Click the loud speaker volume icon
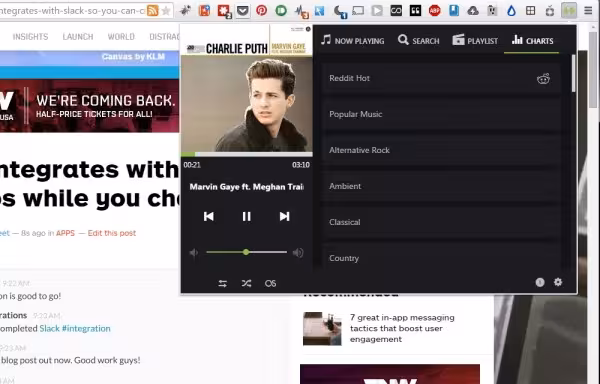The height and width of the screenshot is (384, 600). 298,252
